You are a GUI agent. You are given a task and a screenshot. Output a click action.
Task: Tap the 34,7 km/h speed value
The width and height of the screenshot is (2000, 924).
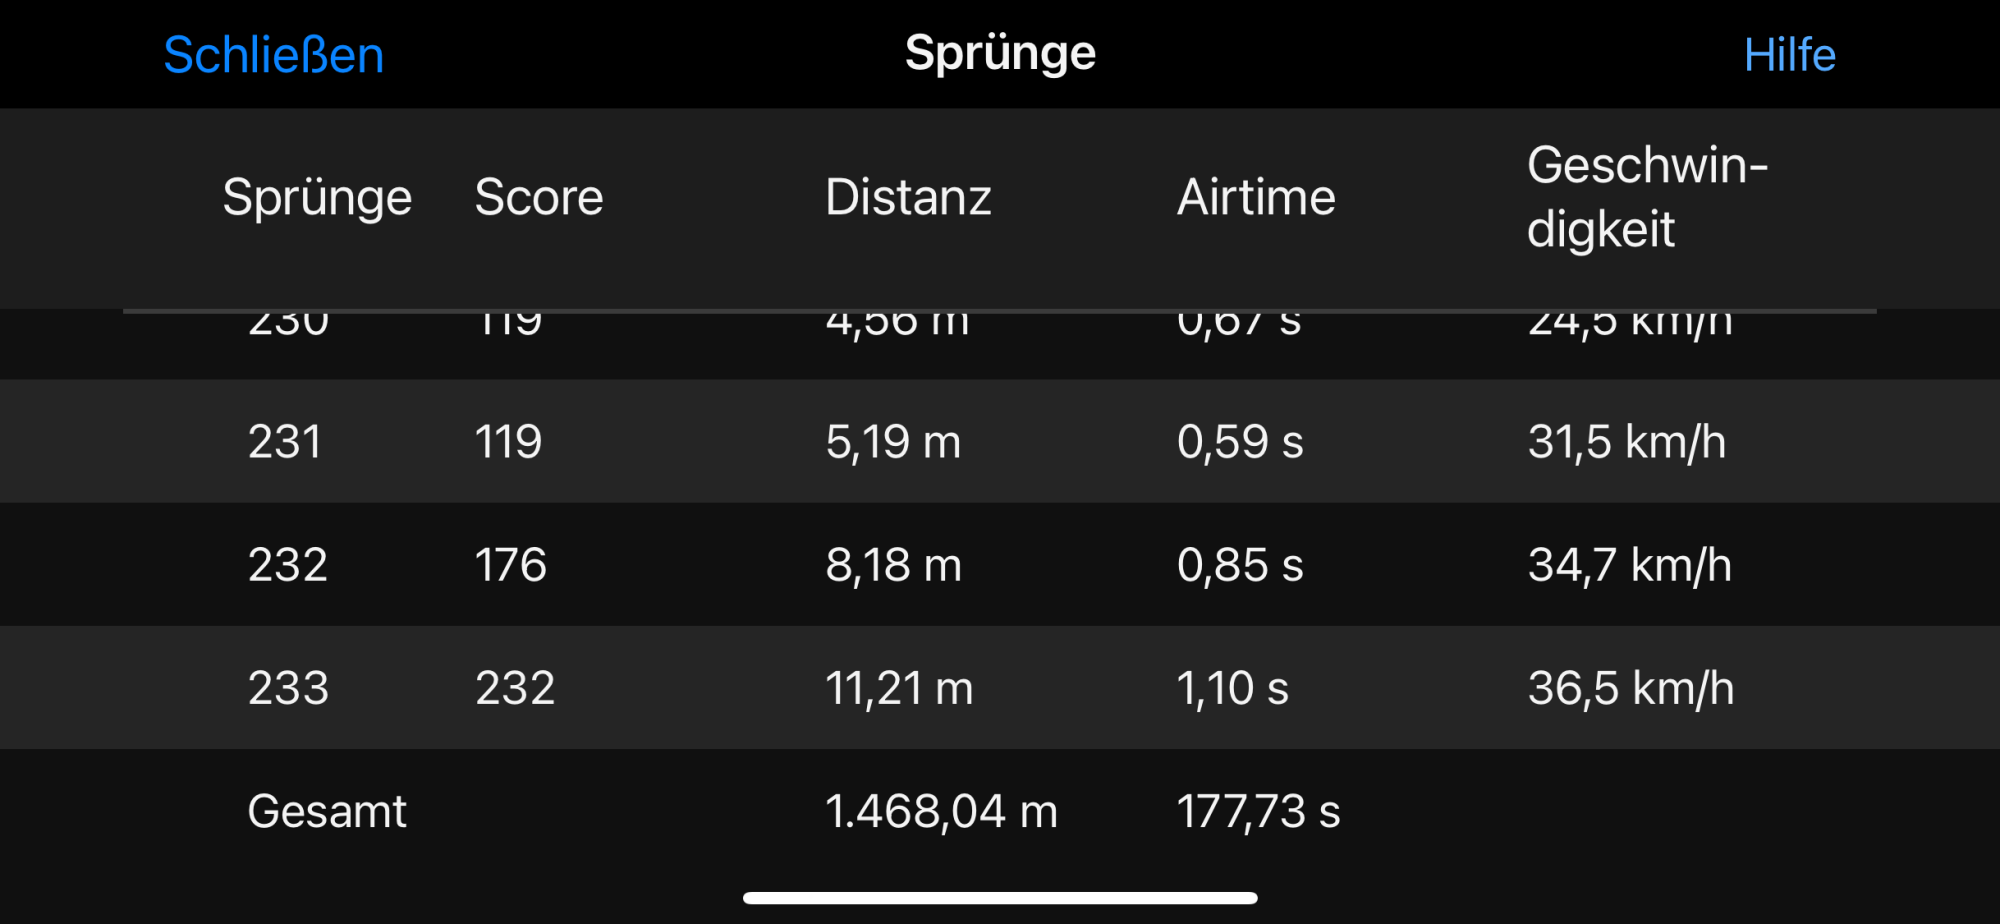click(x=1629, y=565)
